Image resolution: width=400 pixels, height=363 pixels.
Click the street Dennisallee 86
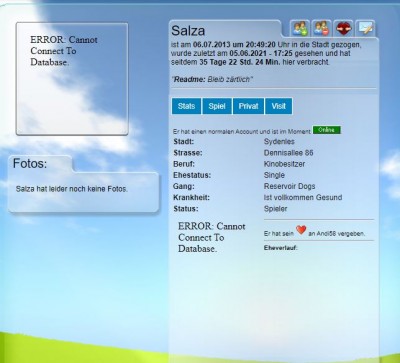(288, 153)
